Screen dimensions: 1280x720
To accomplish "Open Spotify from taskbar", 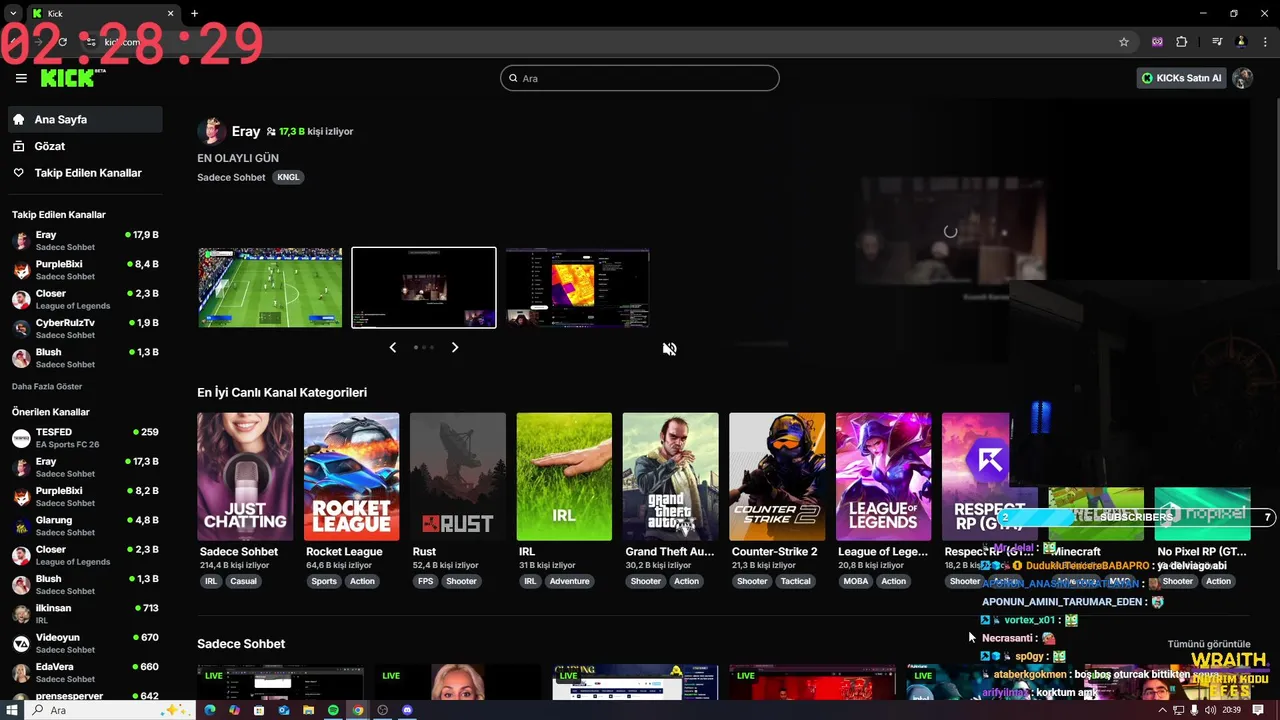I will click(333, 710).
